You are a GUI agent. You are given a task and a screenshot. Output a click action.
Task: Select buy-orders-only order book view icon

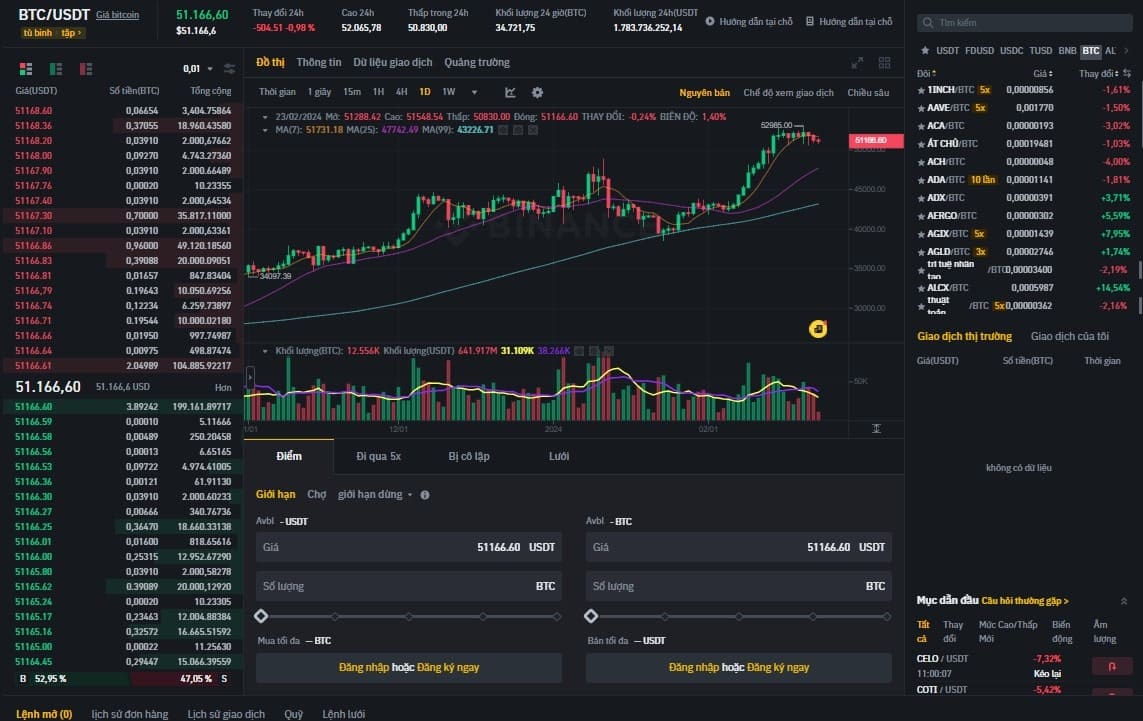tap(55, 69)
